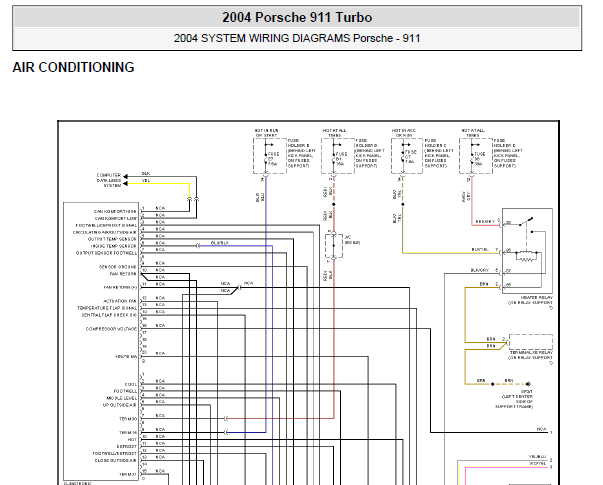Click the 'COOL' pin label

coord(131,384)
